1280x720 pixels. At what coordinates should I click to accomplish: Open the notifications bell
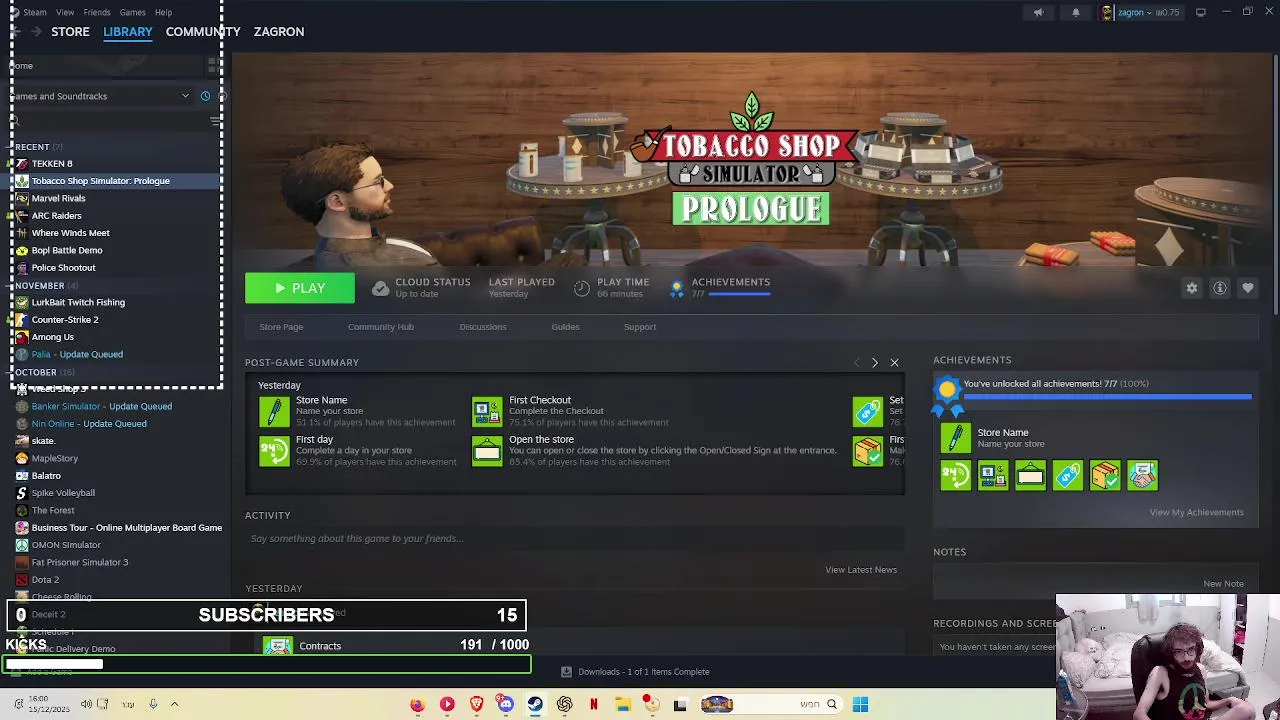(x=1076, y=13)
